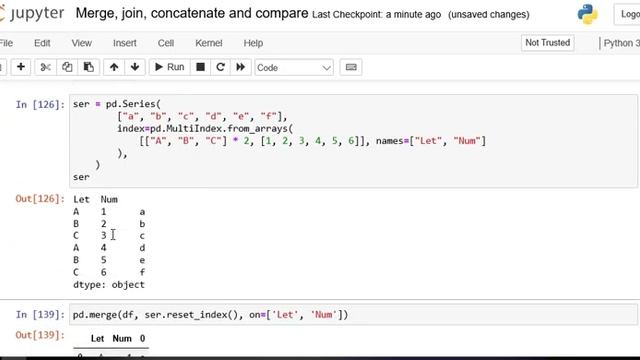Open the command palette keyboard icon
The image size is (640, 360).
(351, 67)
